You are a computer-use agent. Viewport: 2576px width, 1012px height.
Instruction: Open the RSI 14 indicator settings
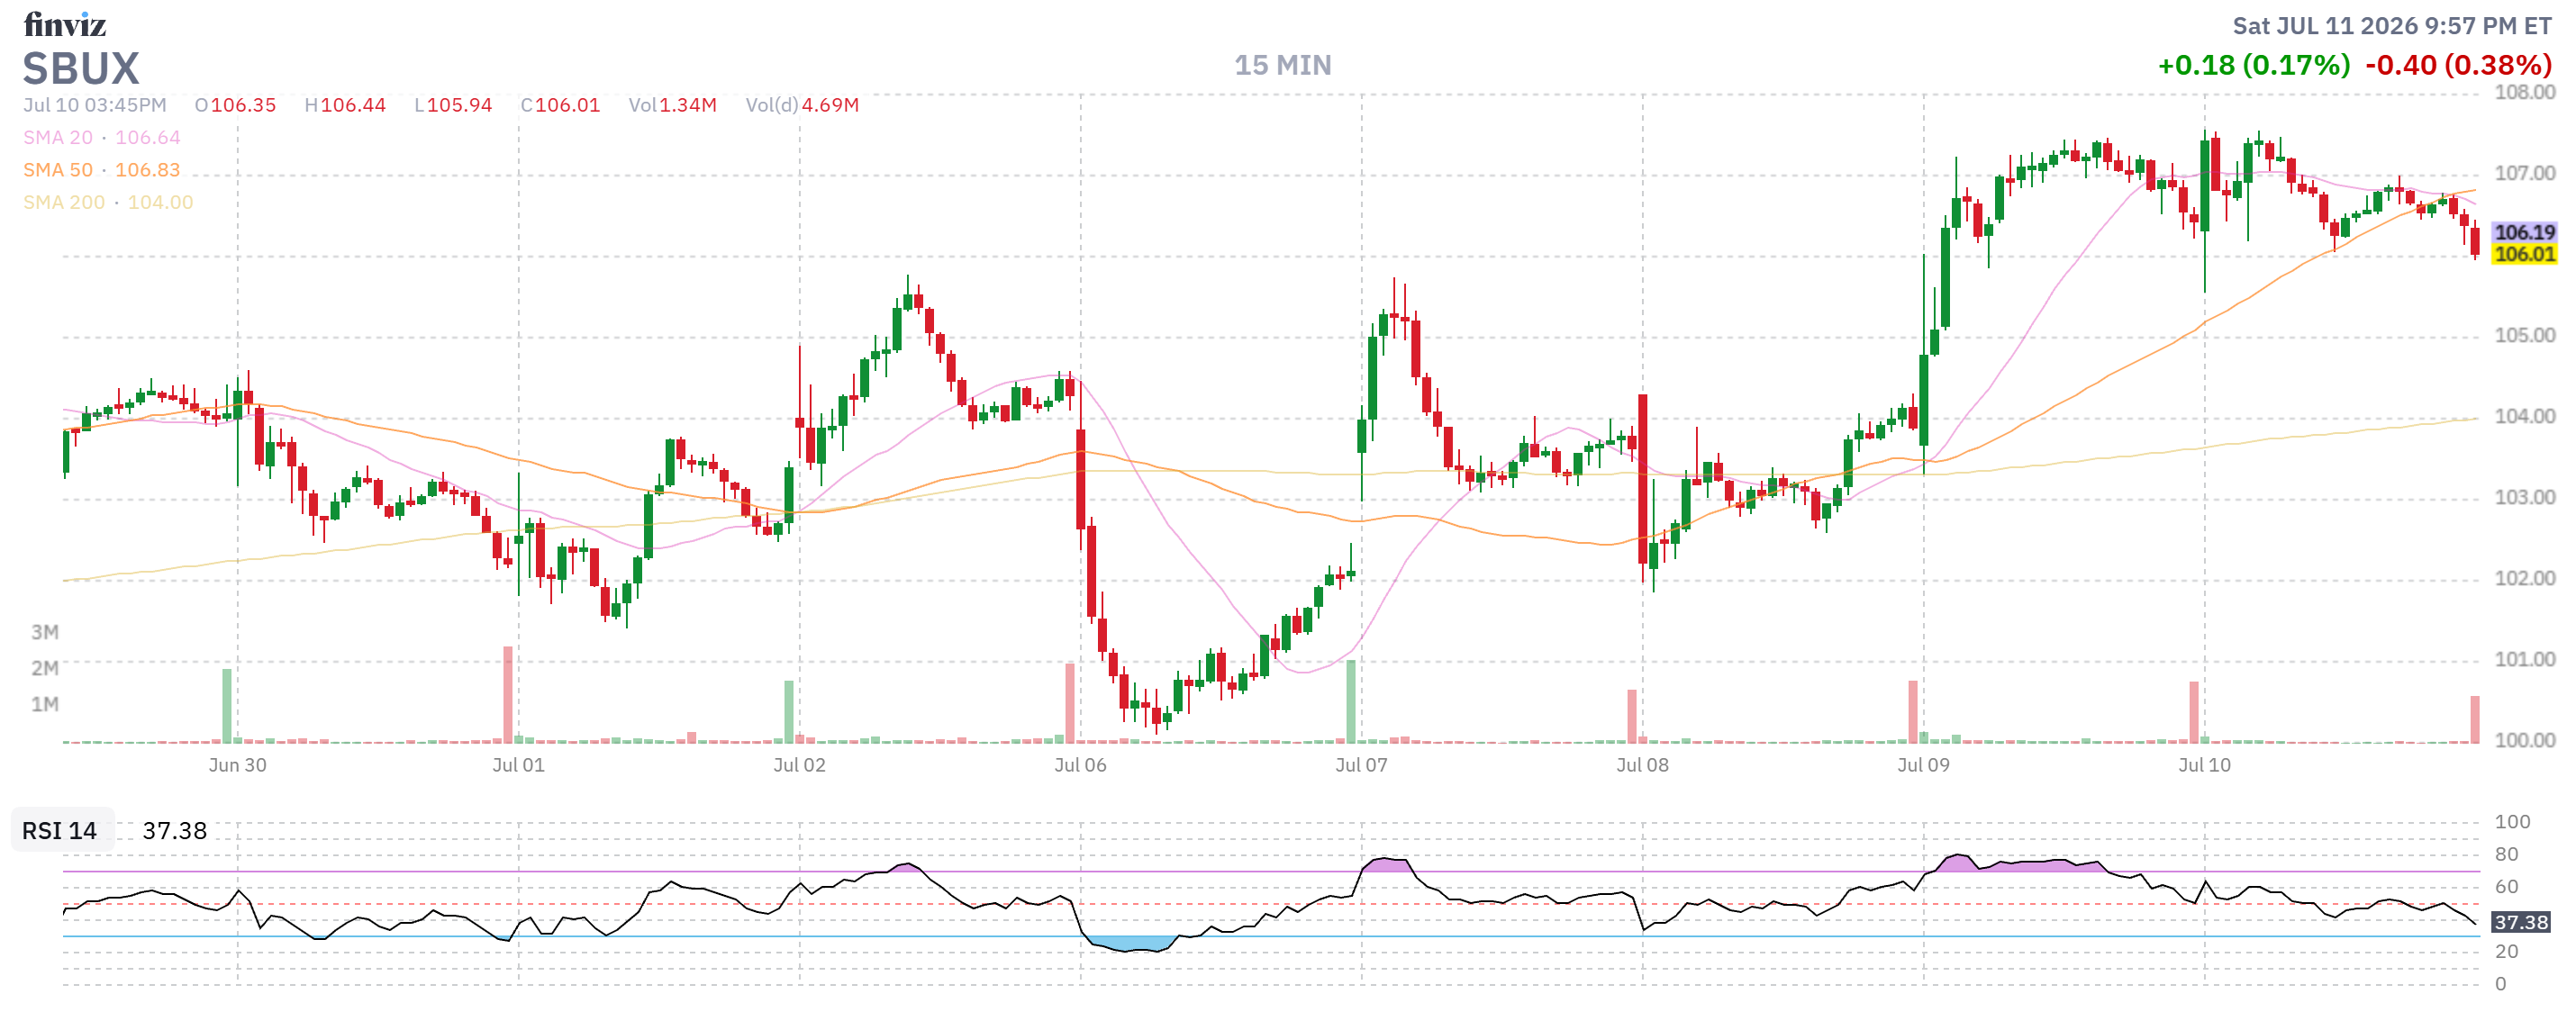point(60,830)
